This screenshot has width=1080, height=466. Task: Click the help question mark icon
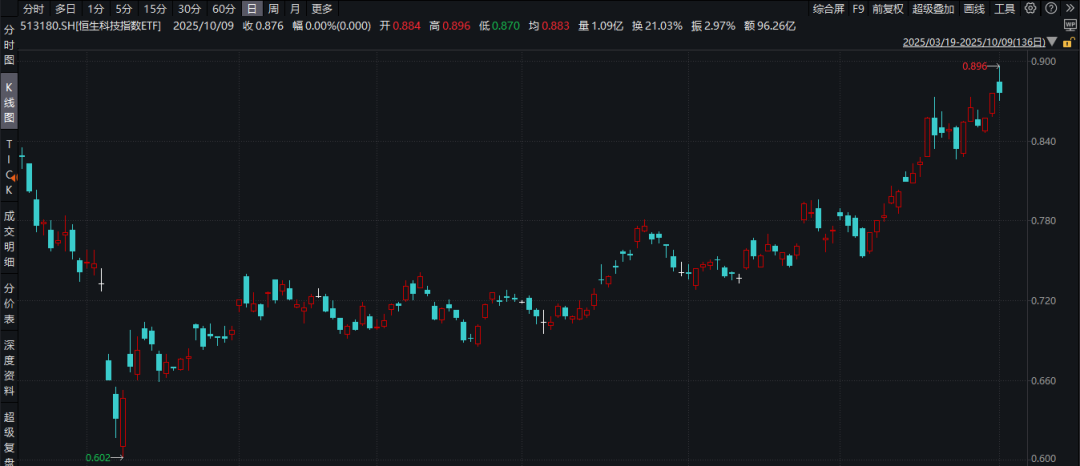point(1049,8)
